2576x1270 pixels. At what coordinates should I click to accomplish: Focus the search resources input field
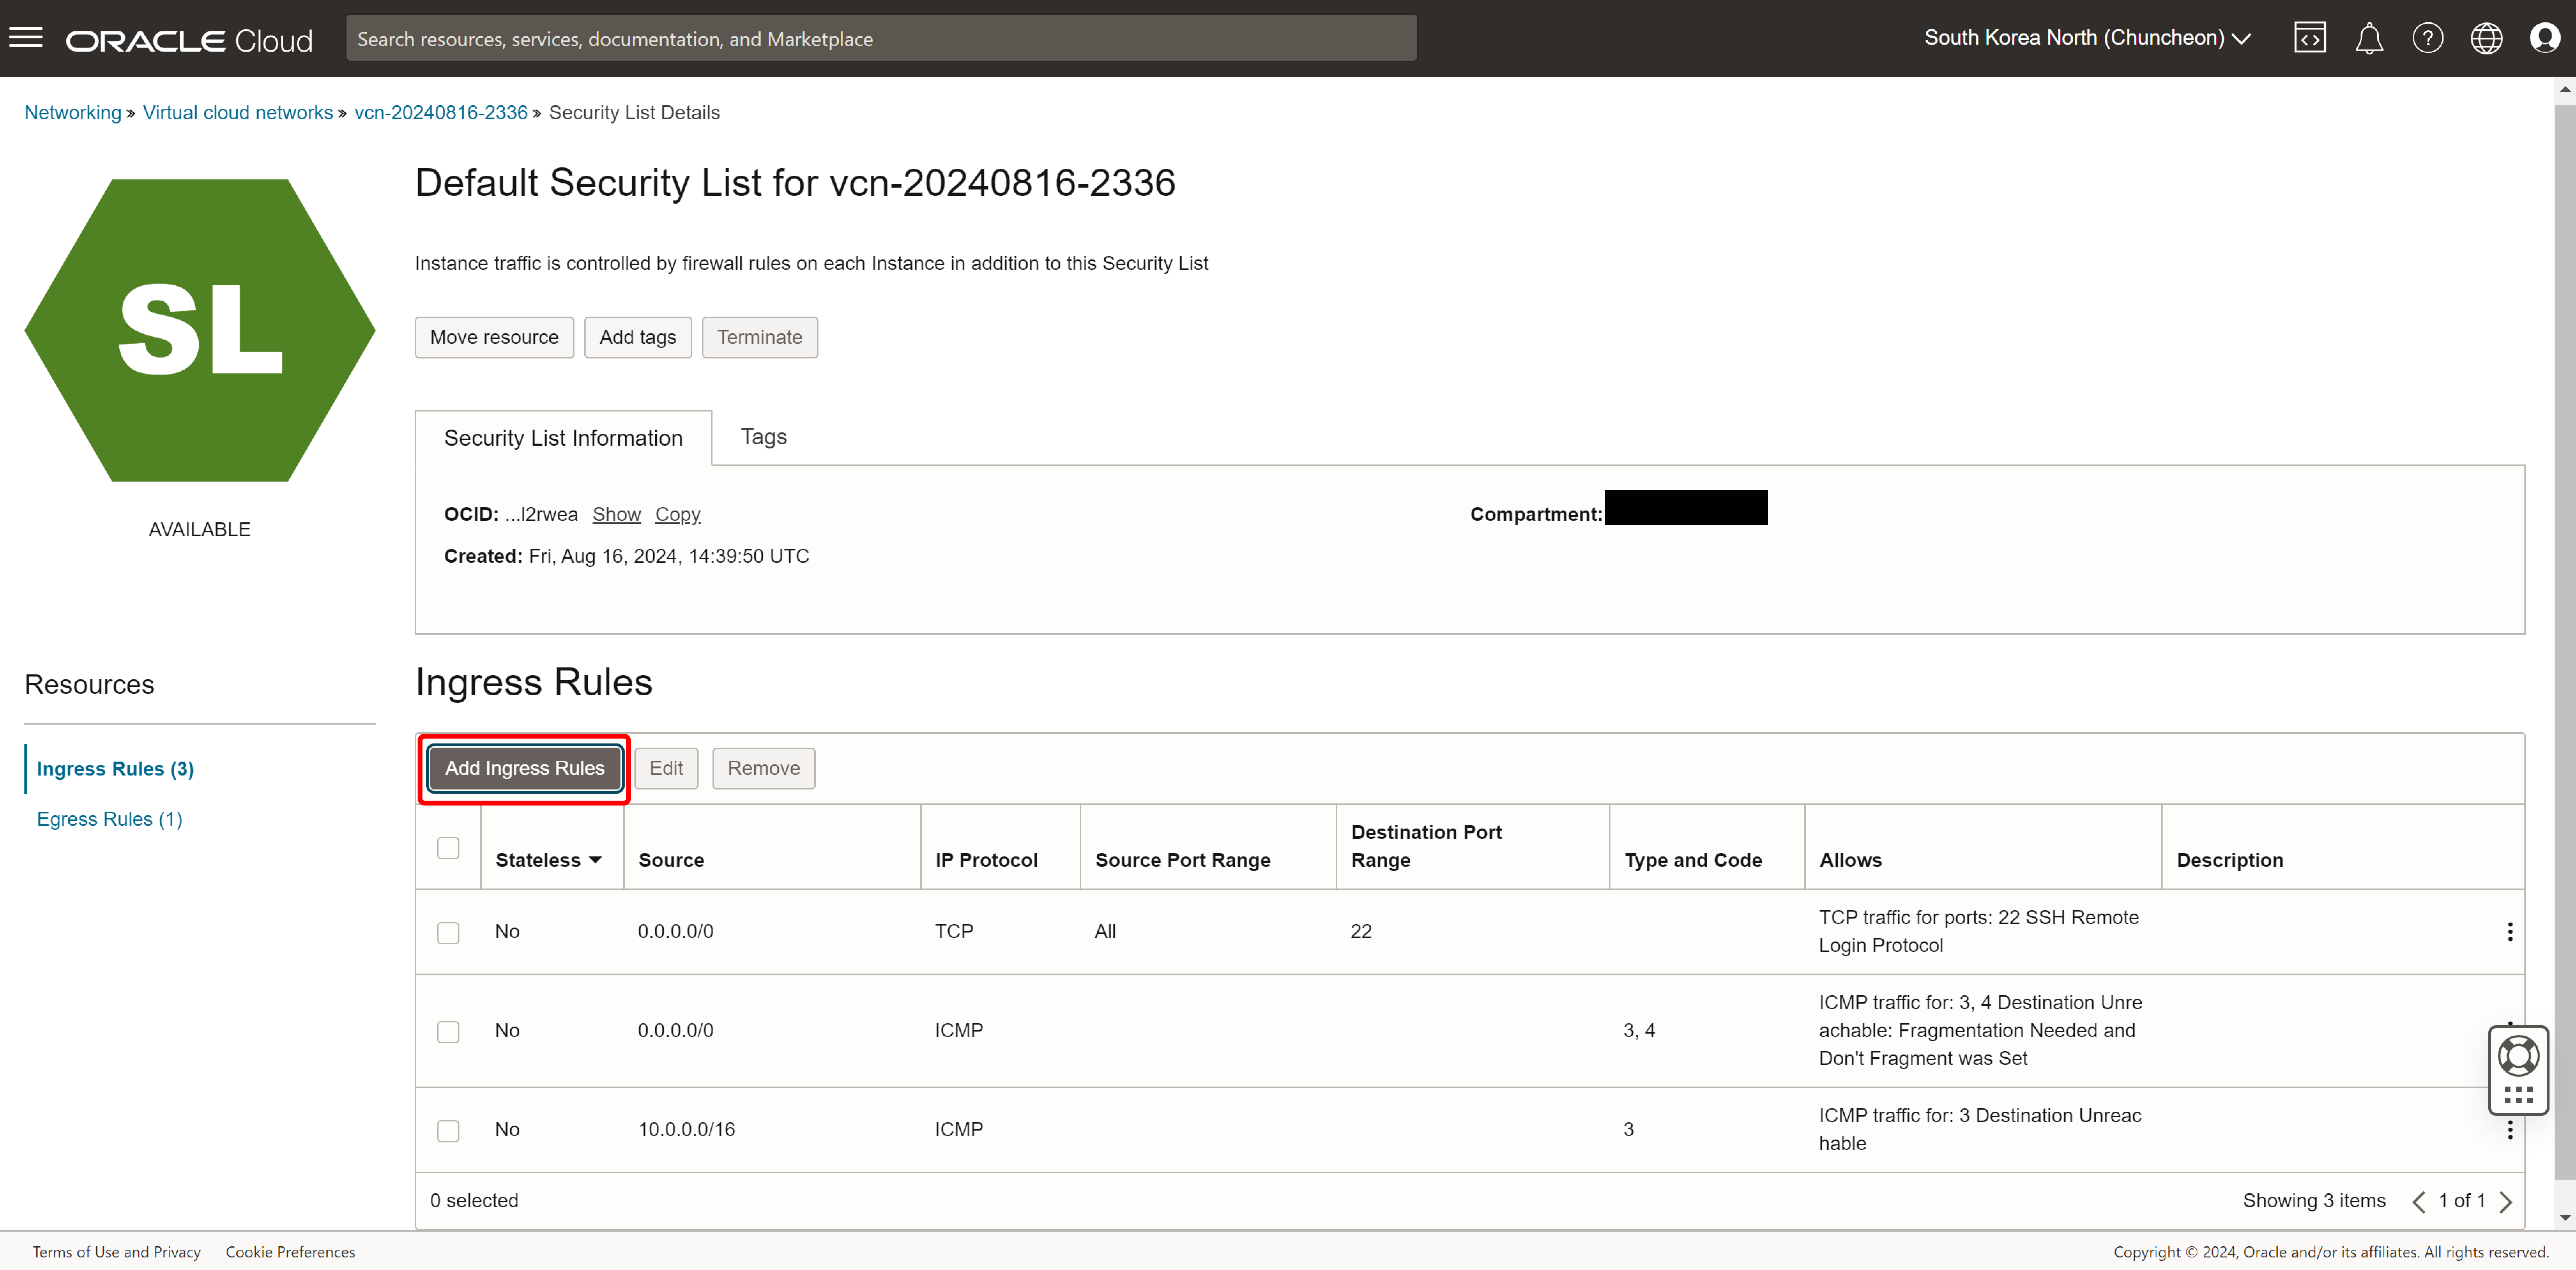(x=880, y=38)
